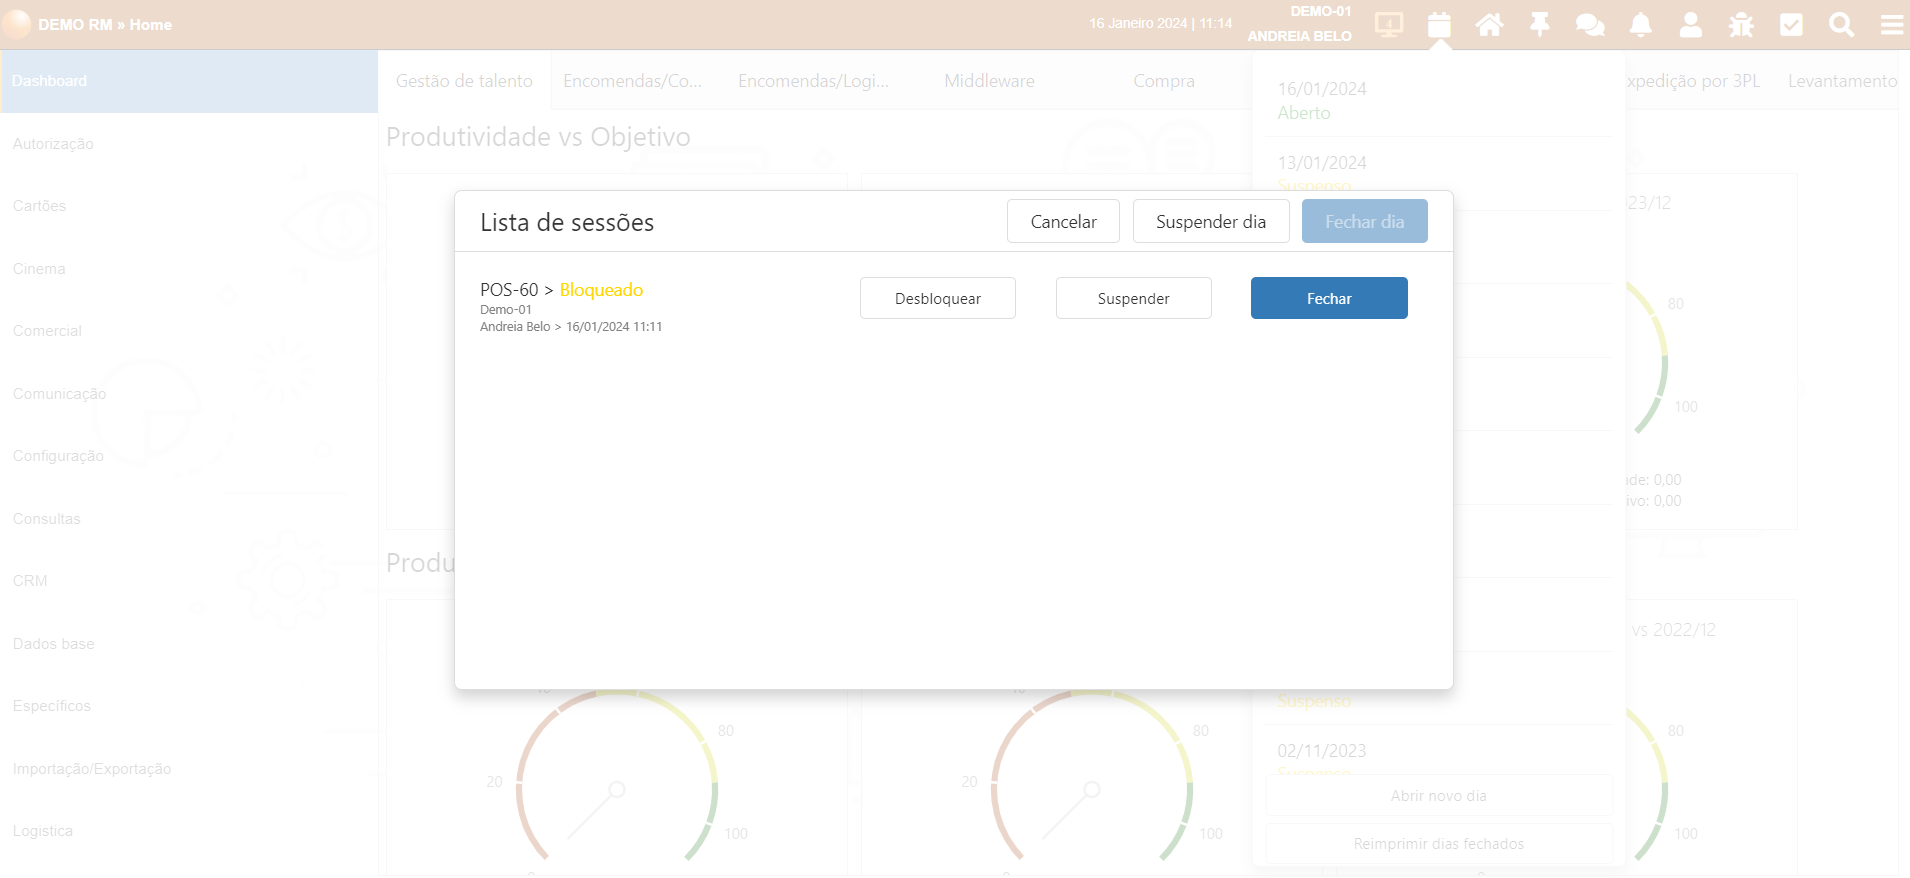Viewport: 1910px width, 878px height.
Task: Click the bug report icon
Action: (x=1741, y=24)
